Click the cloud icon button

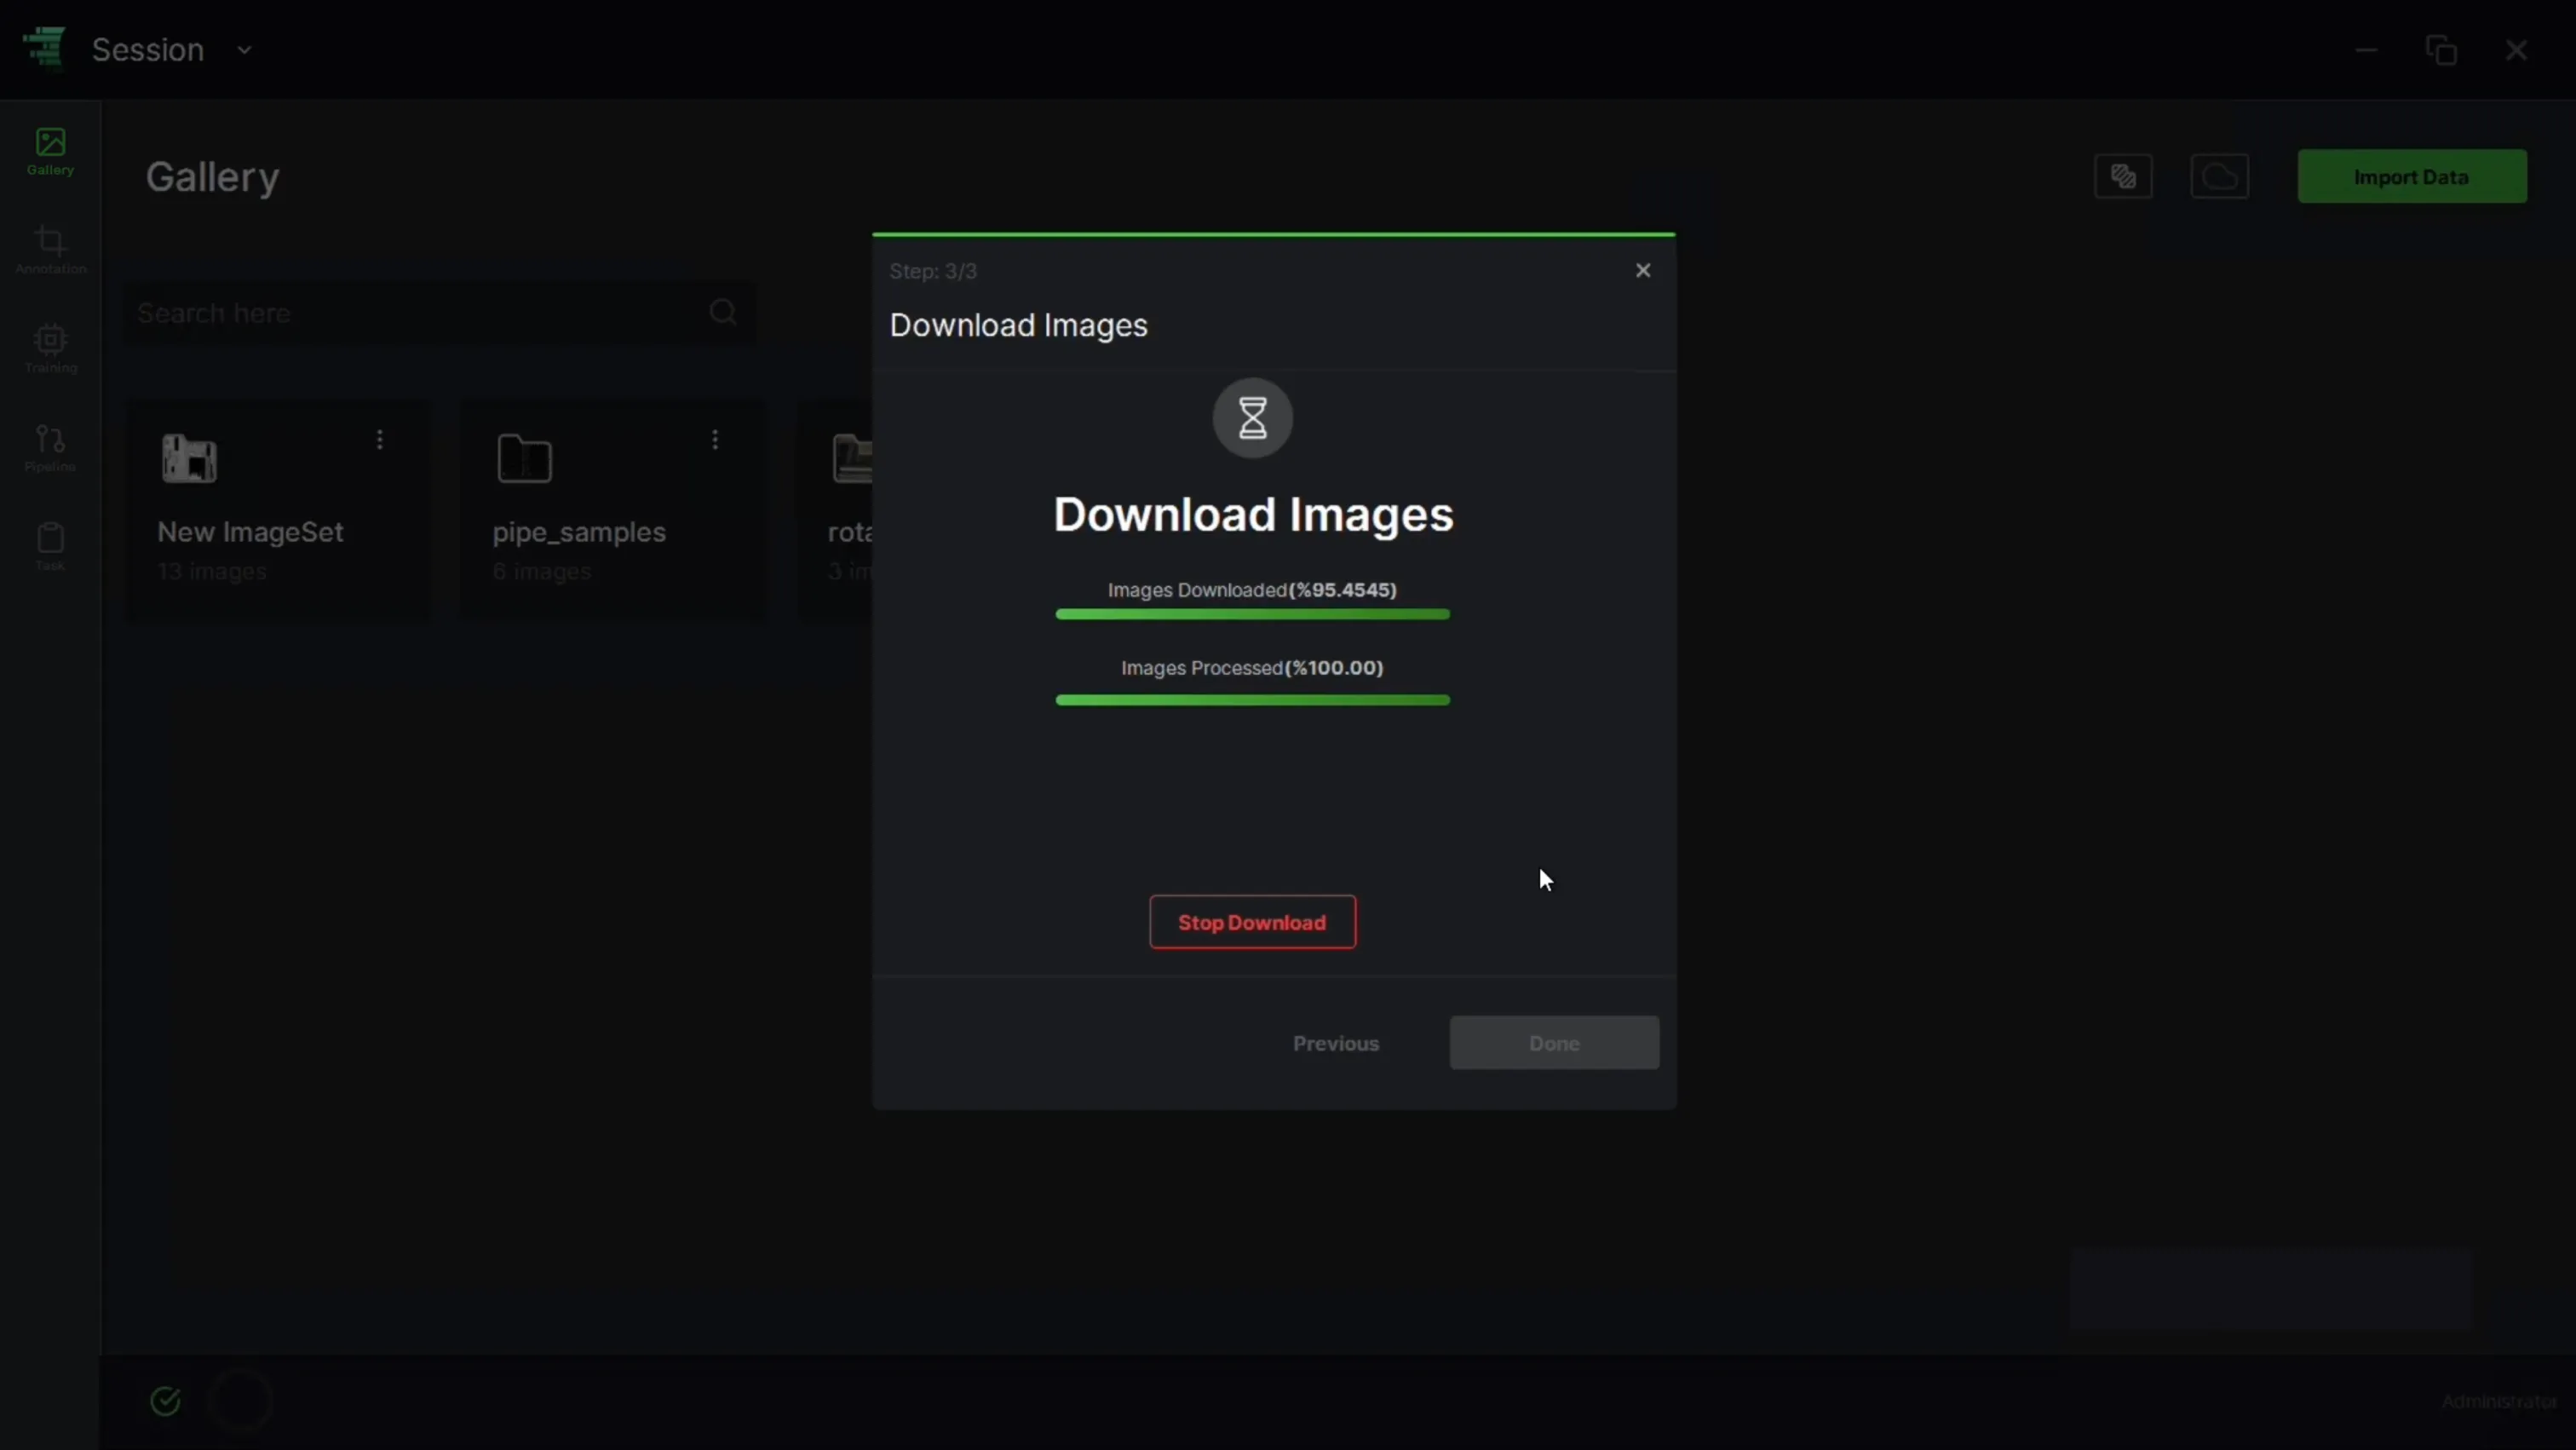(x=2219, y=177)
